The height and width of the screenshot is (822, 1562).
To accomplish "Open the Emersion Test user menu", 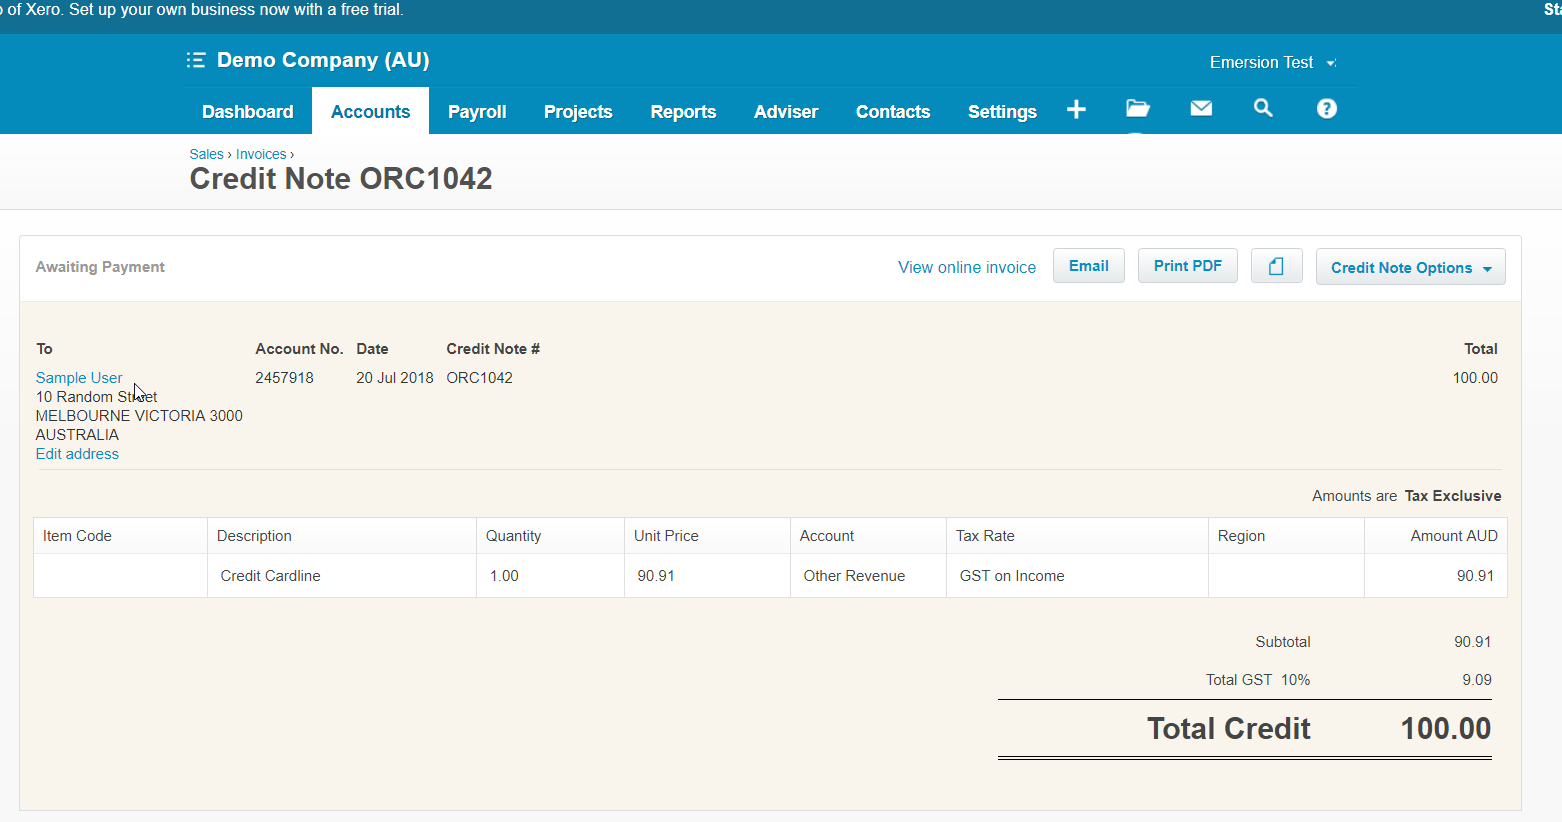I will click(x=1271, y=62).
